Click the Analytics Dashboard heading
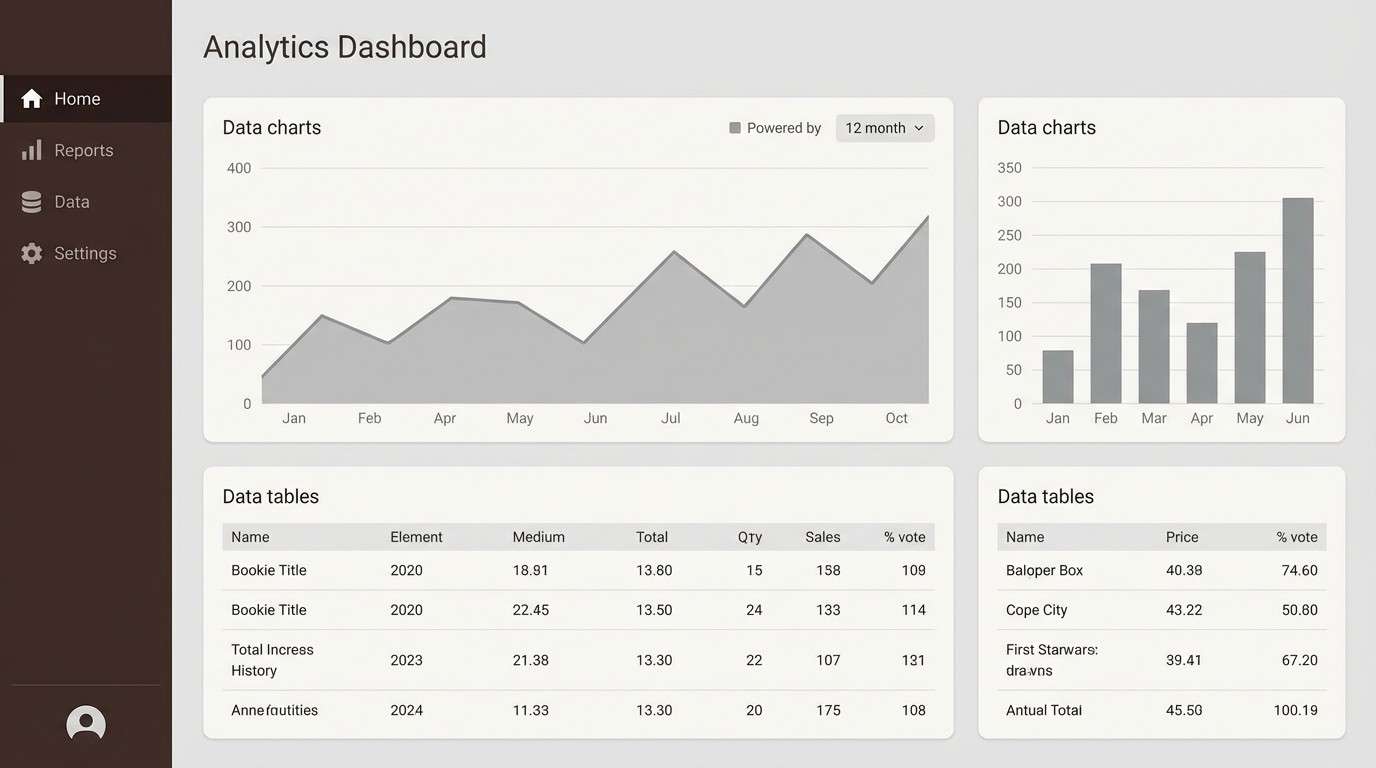Image resolution: width=1376 pixels, height=768 pixels. click(344, 46)
